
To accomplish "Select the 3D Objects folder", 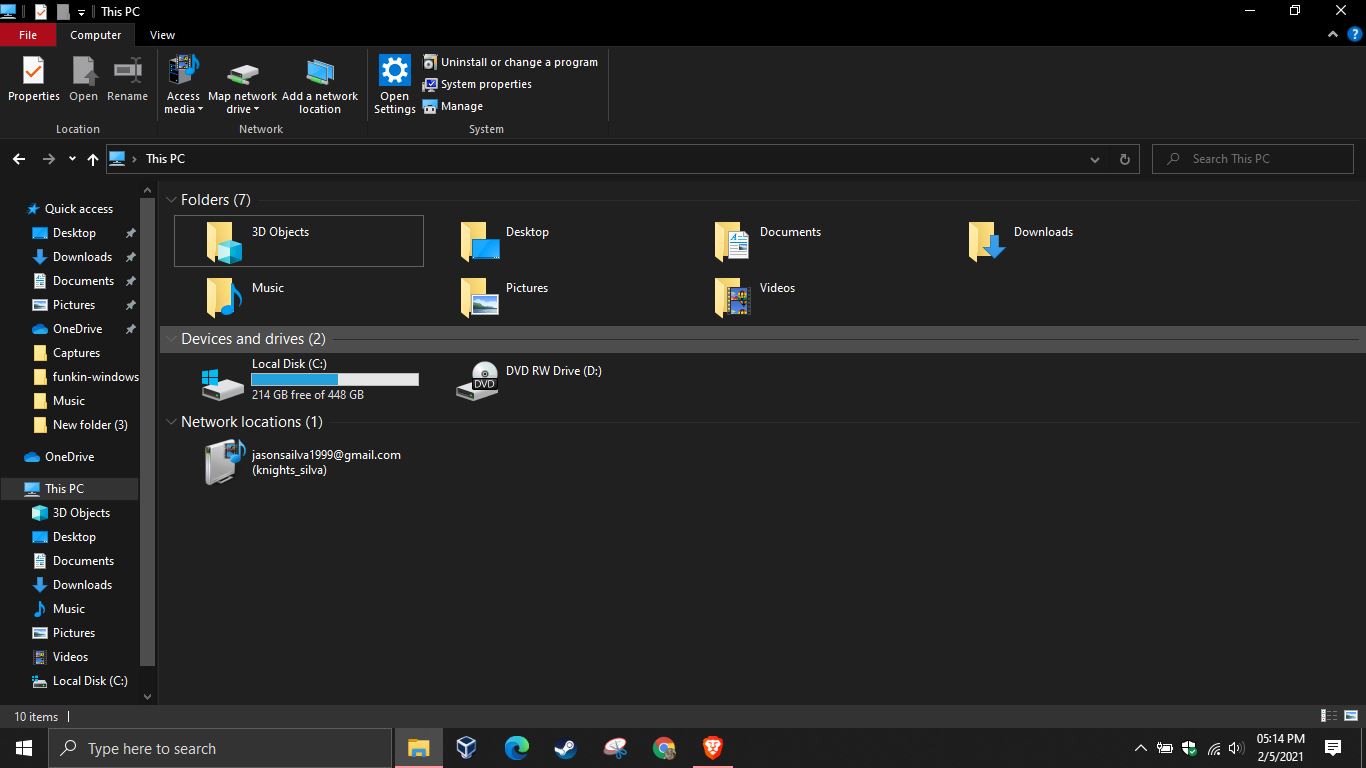I will [299, 241].
